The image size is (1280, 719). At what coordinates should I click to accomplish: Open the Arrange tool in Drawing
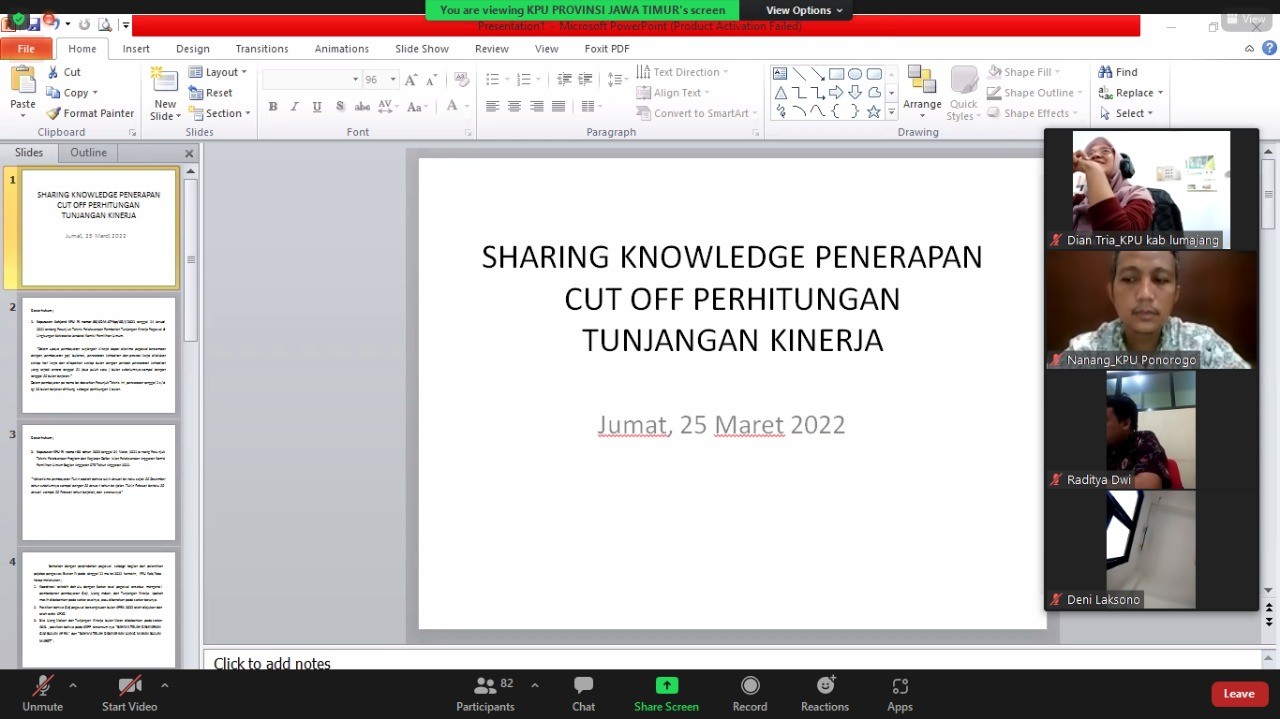(921, 90)
